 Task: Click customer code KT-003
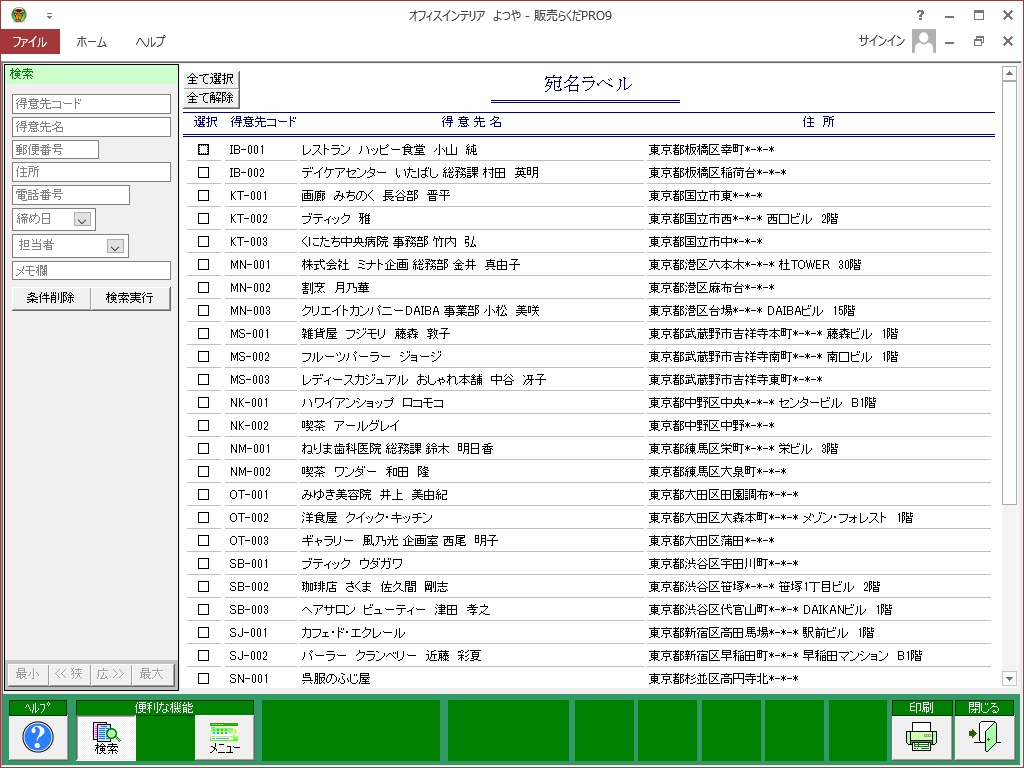click(249, 242)
